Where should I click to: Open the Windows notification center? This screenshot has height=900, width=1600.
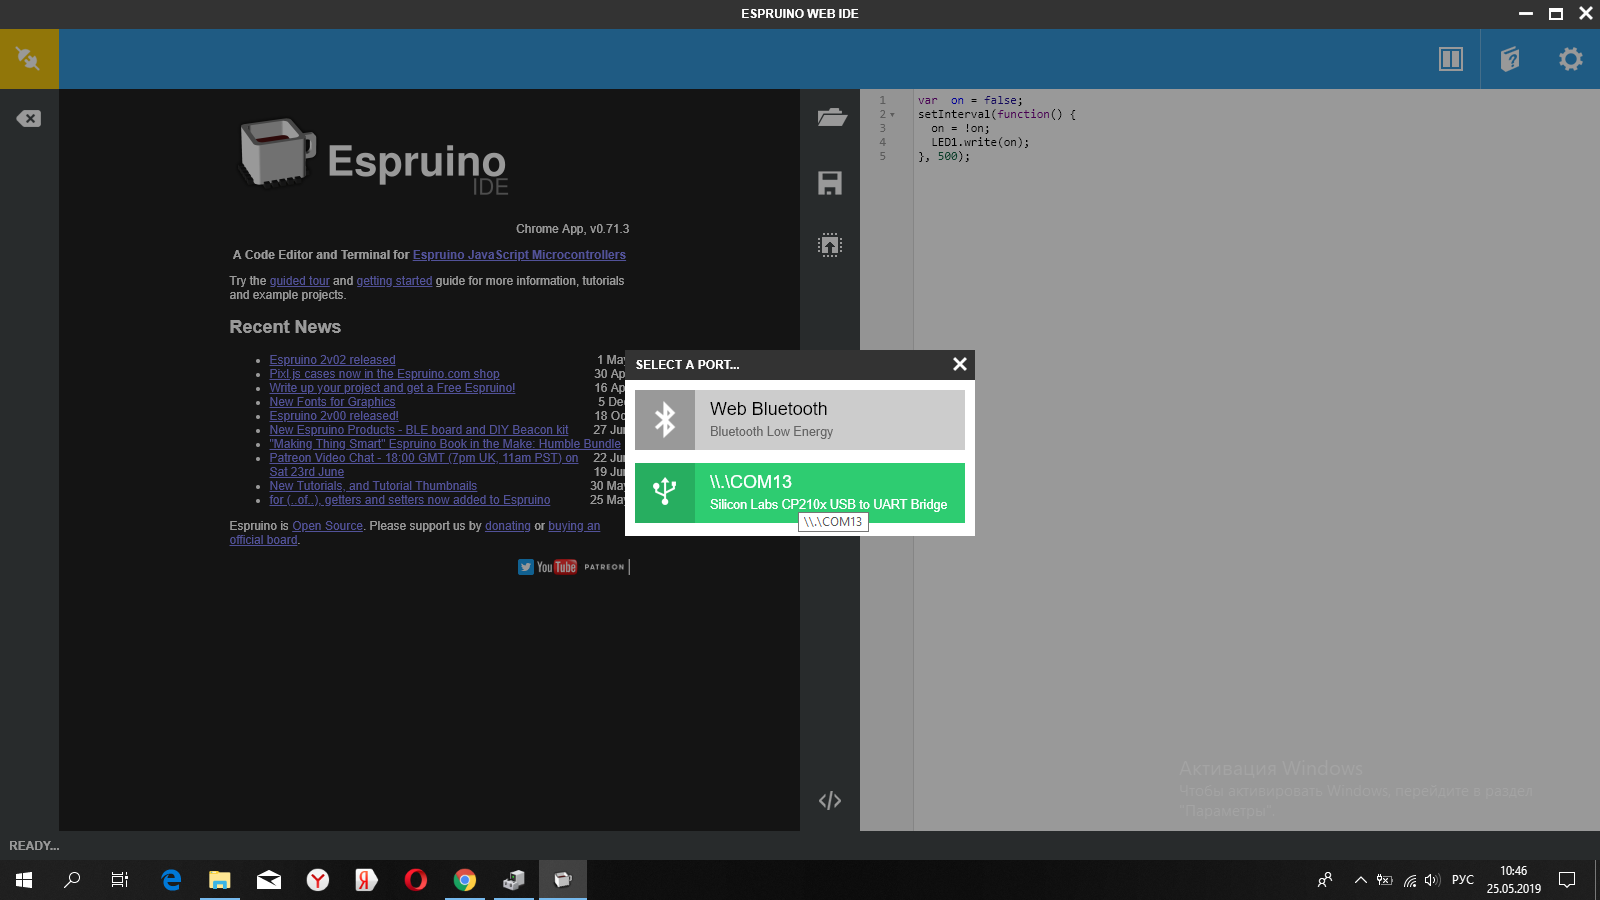pyautogui.click(x=1567, y=880)
